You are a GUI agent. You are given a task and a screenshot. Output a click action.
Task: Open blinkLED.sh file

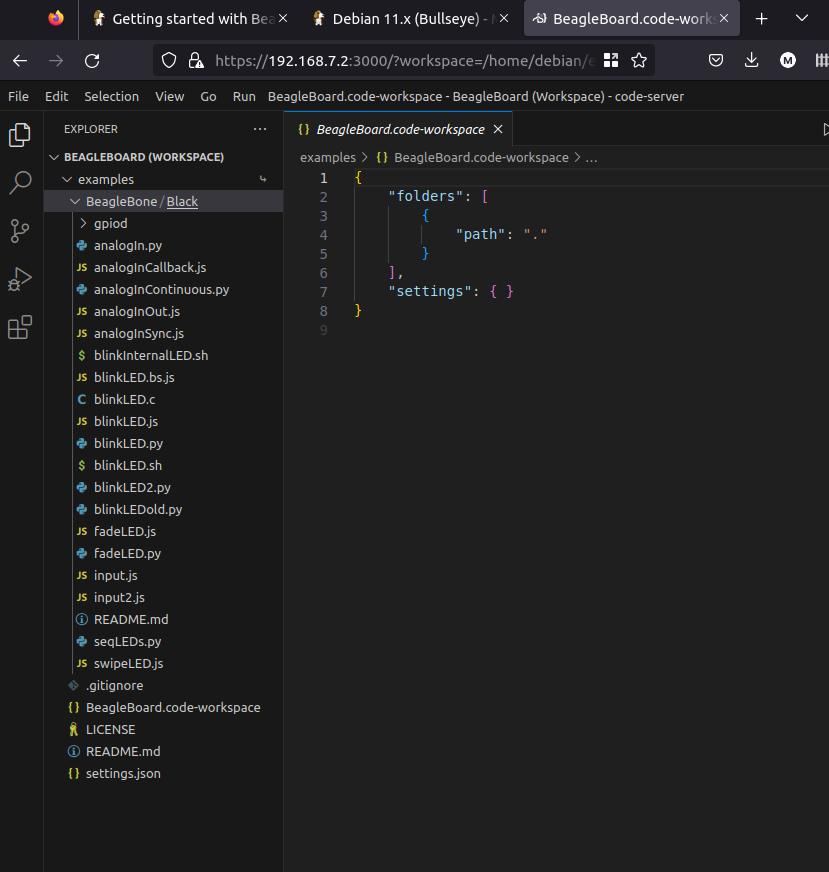pos(128,465)
